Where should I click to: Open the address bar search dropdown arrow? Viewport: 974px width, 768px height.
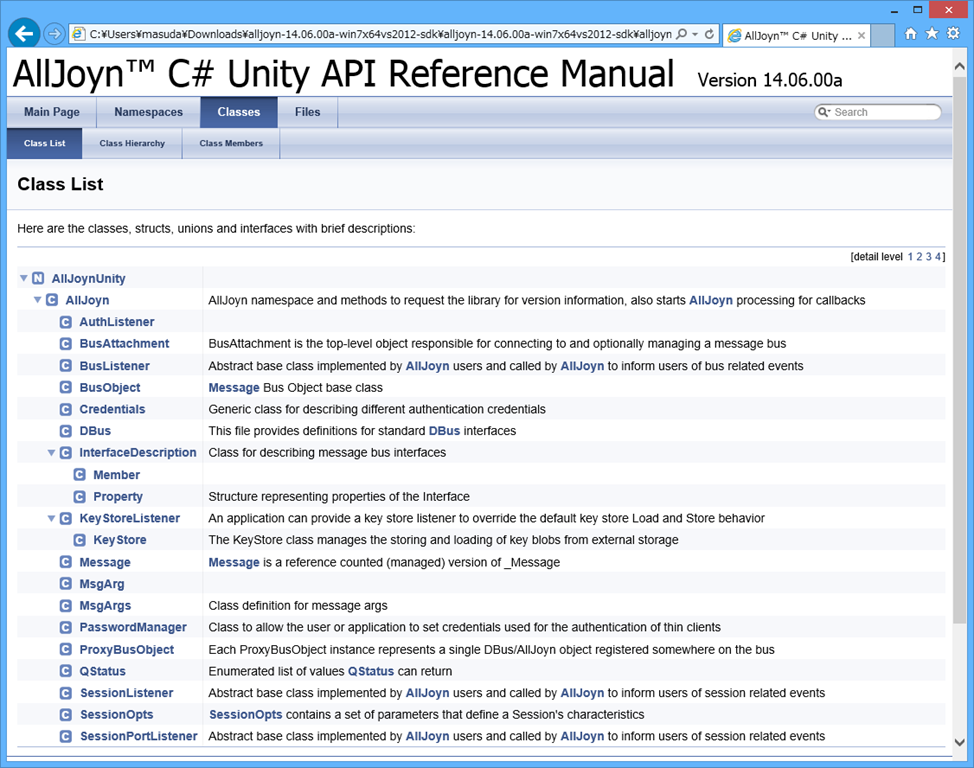click(695, 34)
